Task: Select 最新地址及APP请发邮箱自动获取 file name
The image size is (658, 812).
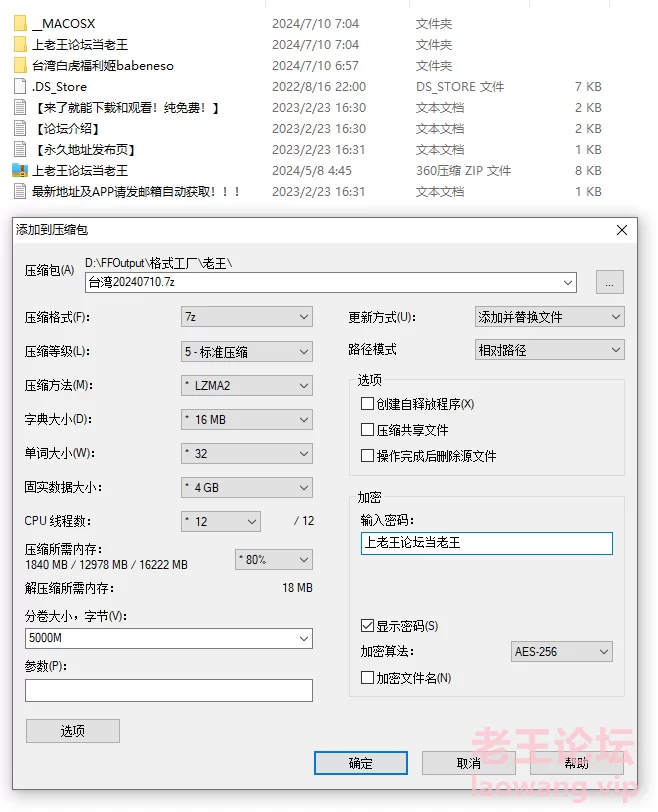Action: click(x=136, y=192)
